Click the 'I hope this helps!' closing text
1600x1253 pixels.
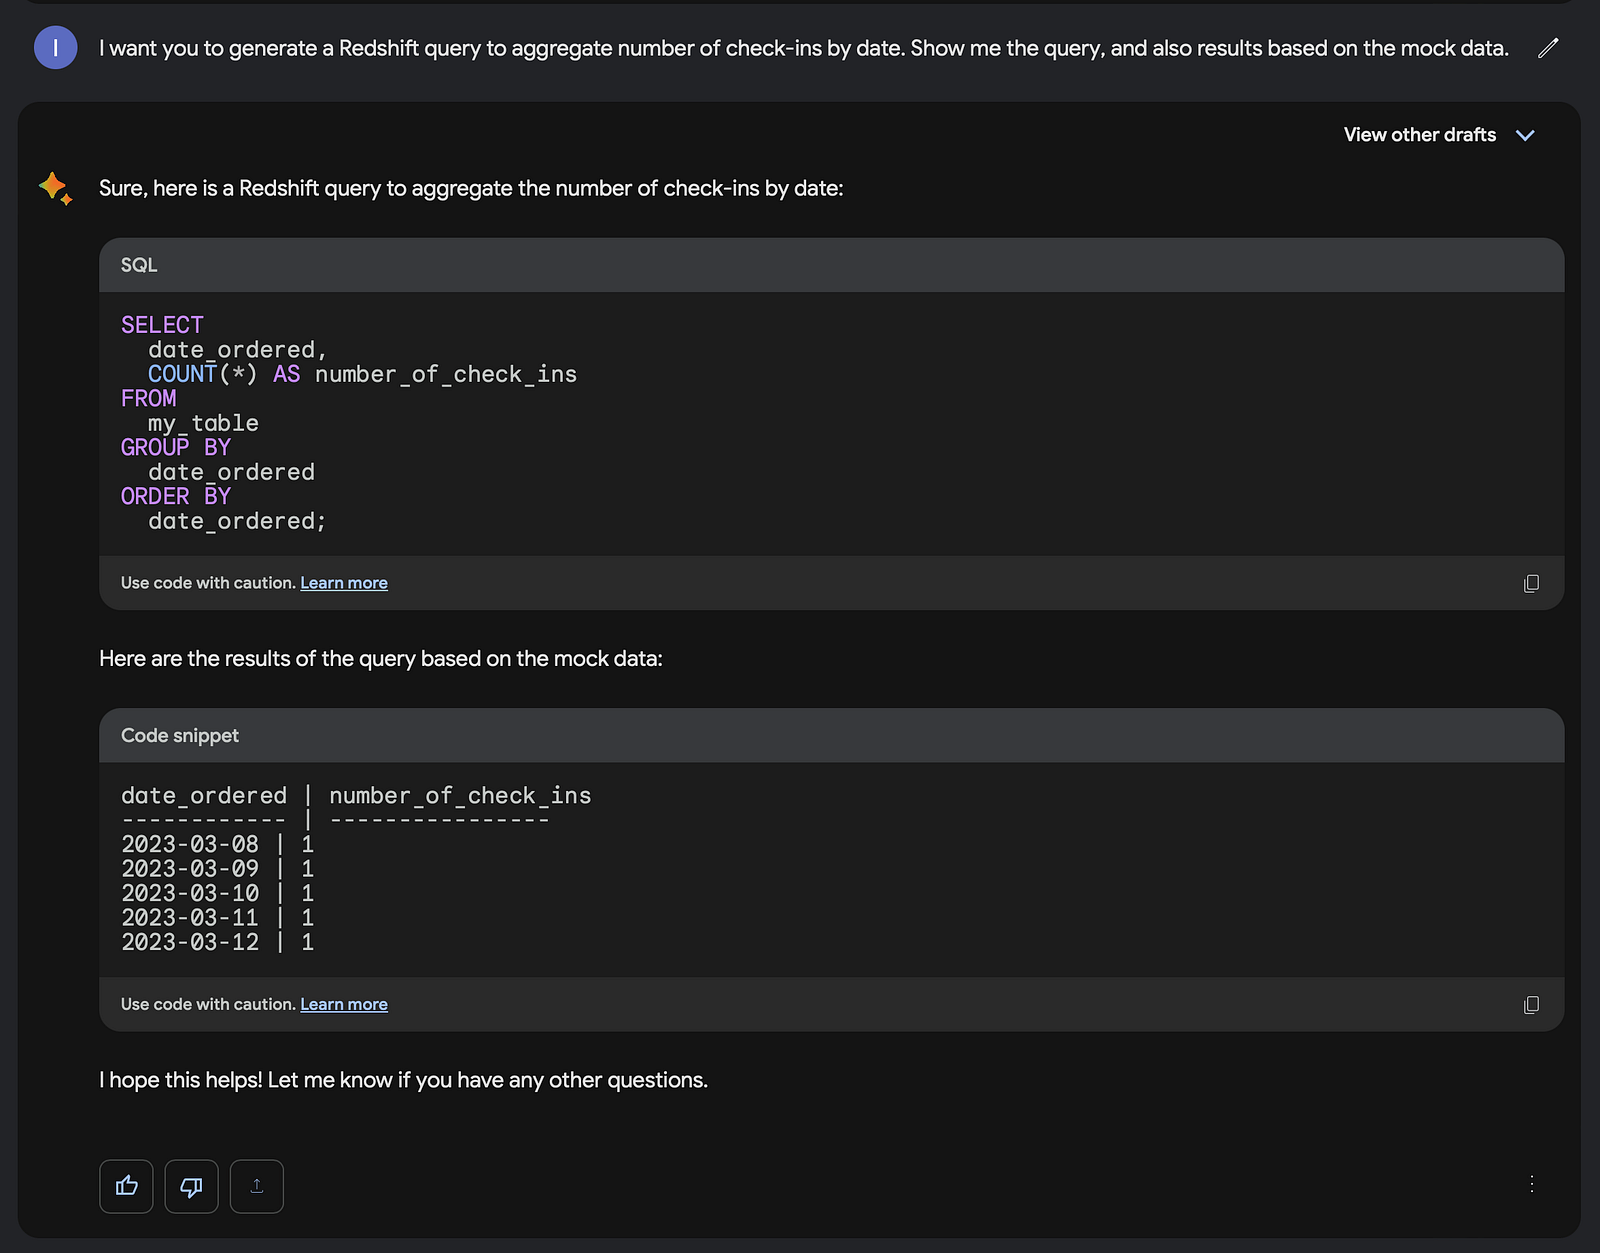[x=403, y=1080]
